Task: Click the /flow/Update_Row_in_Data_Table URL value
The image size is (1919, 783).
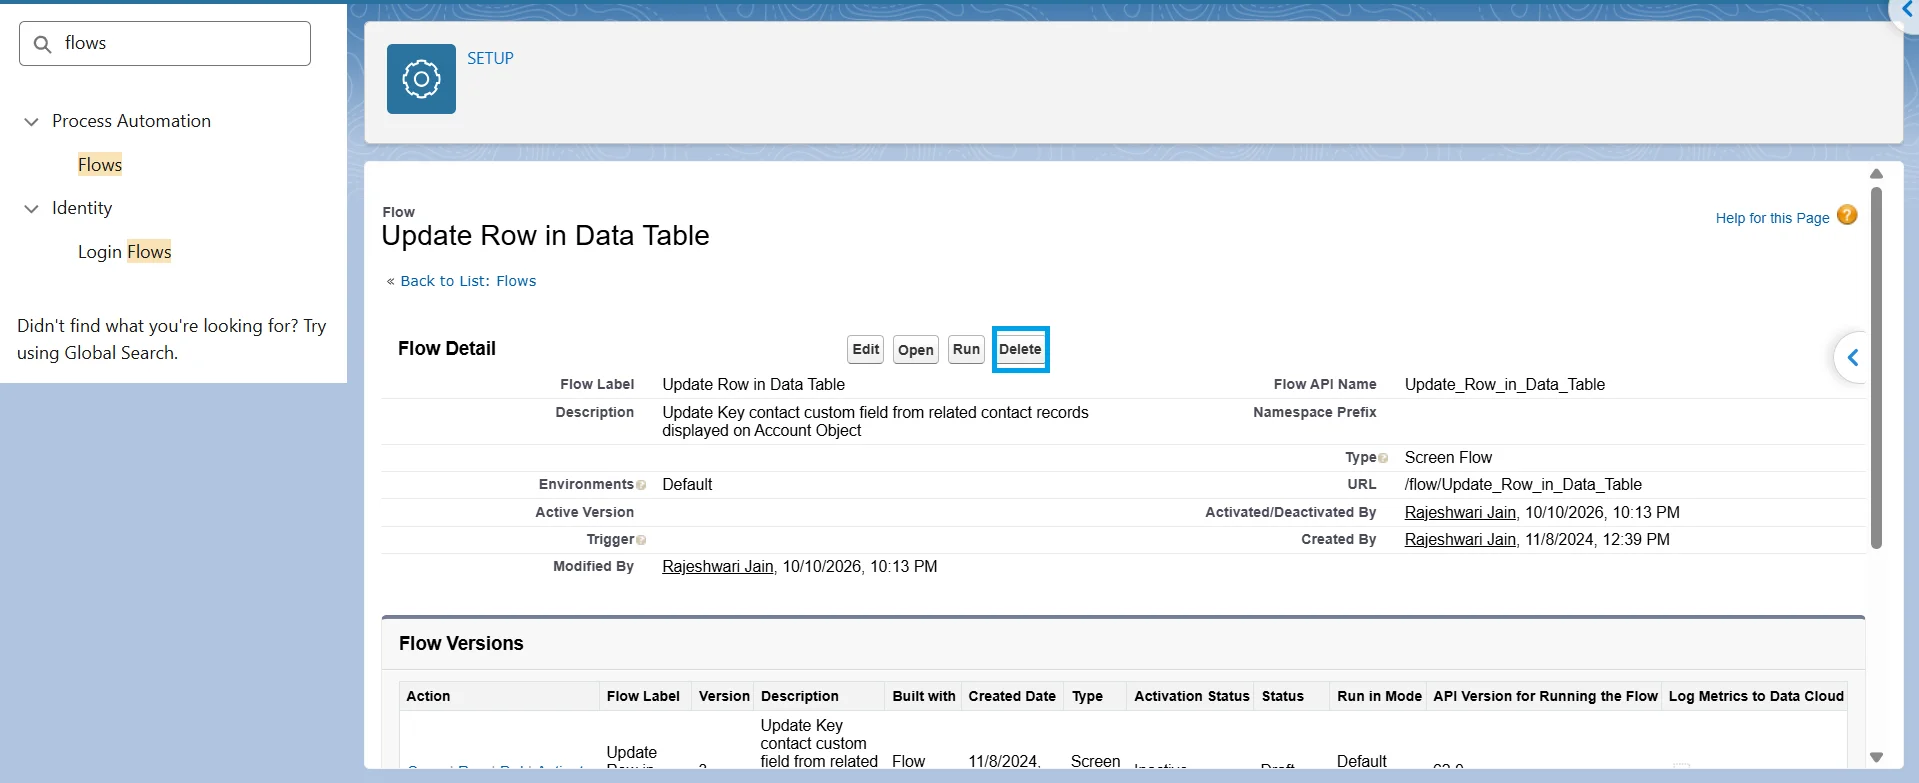Action: [x=1523, y=484]
